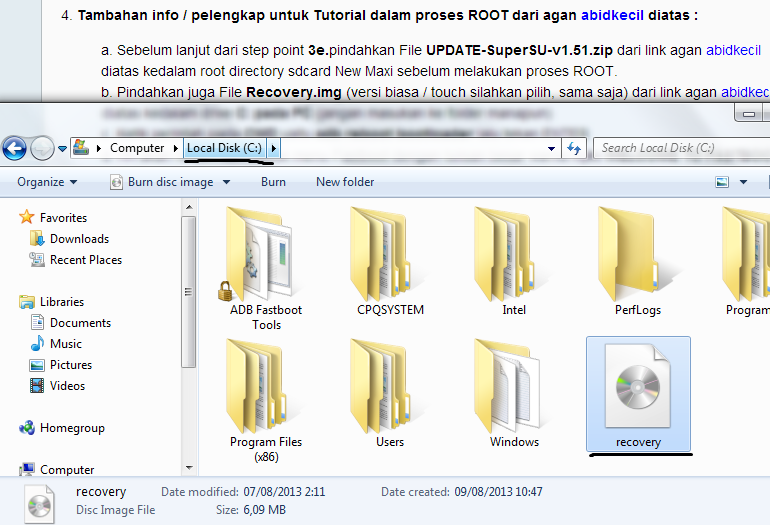
Task: Select Local Disk (C:) breadcrumb
Action: [224, 148]
